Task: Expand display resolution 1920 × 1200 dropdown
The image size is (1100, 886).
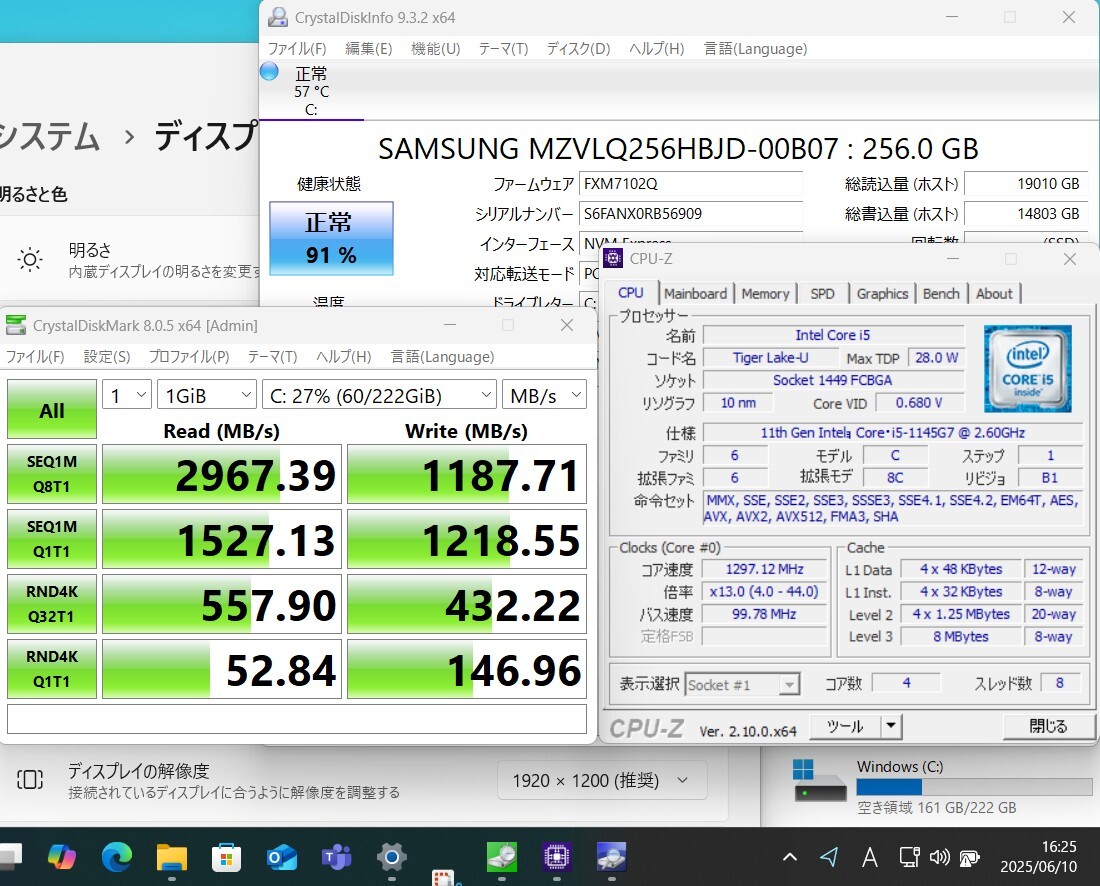Action: coord(601,780)
